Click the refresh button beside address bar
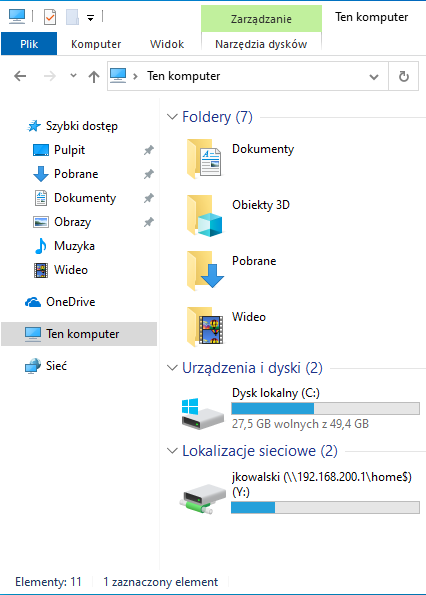This screenshot has height=595, width=426. point(404,76)
